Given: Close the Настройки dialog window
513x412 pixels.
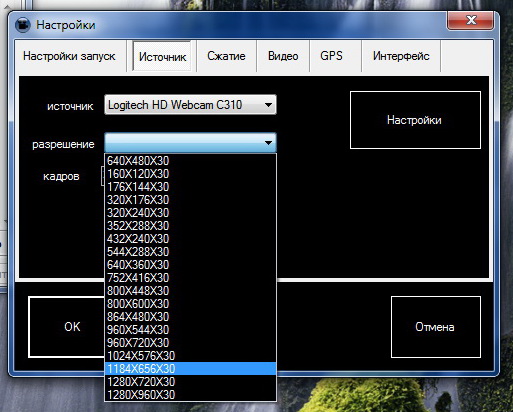Looking at the screenshot, I should click(x=470, y=20).
